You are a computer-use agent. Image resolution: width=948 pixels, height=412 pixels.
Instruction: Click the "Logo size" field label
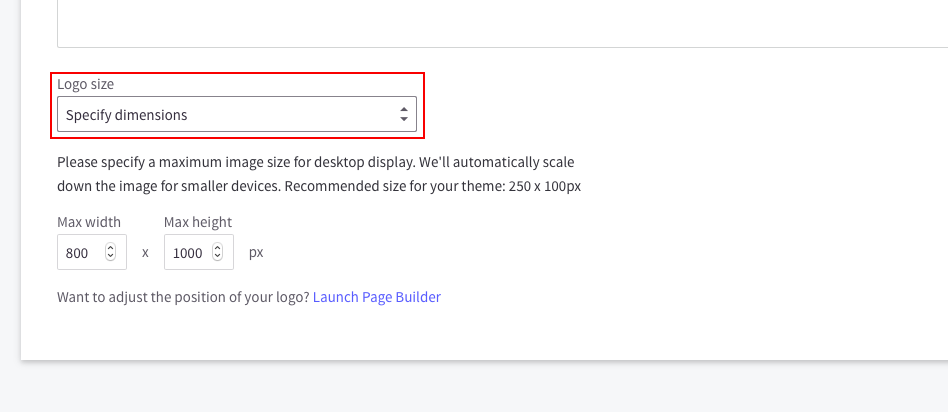click(85, 85)
